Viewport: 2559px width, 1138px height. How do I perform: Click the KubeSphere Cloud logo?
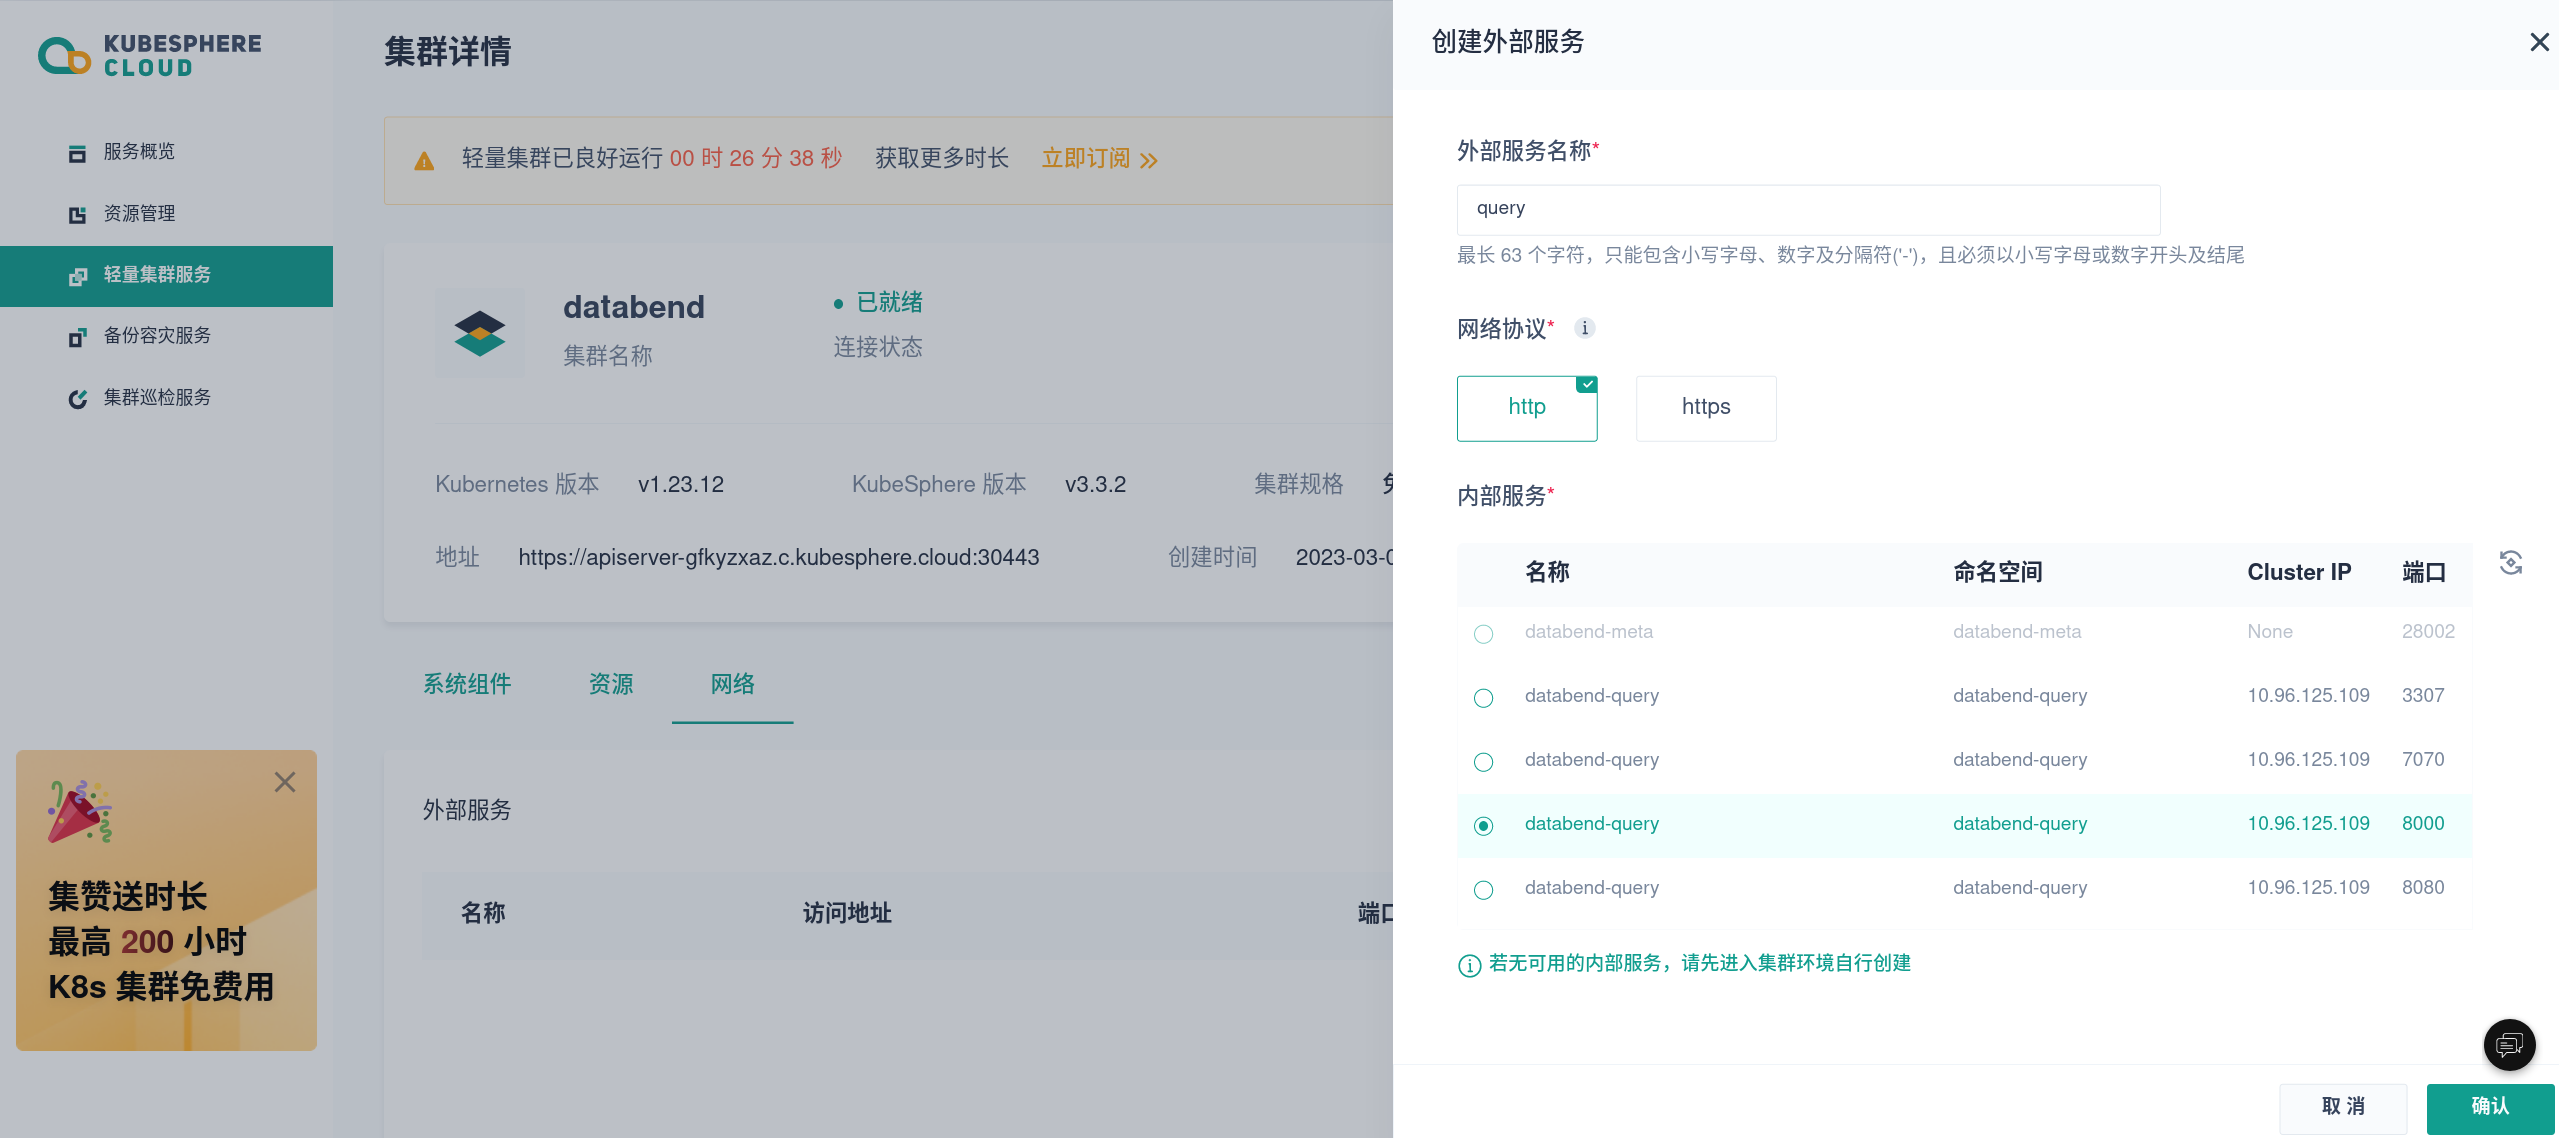[149, 55]
